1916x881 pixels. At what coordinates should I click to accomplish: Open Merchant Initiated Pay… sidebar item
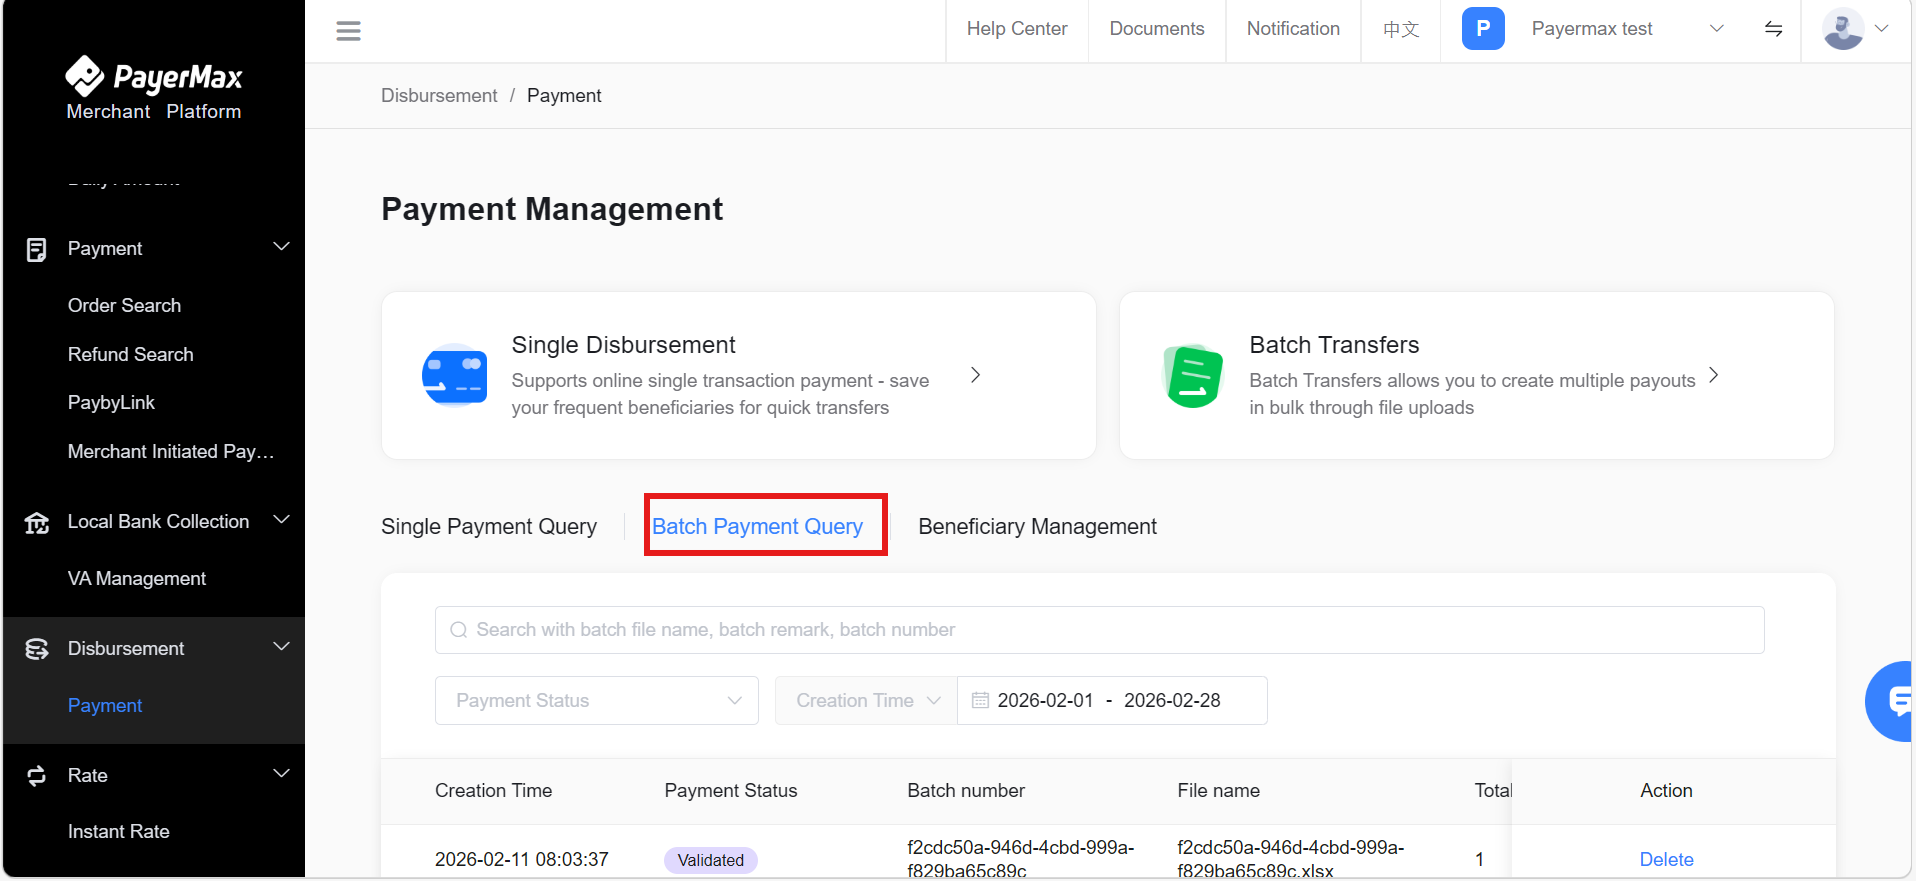pos(171,452)
